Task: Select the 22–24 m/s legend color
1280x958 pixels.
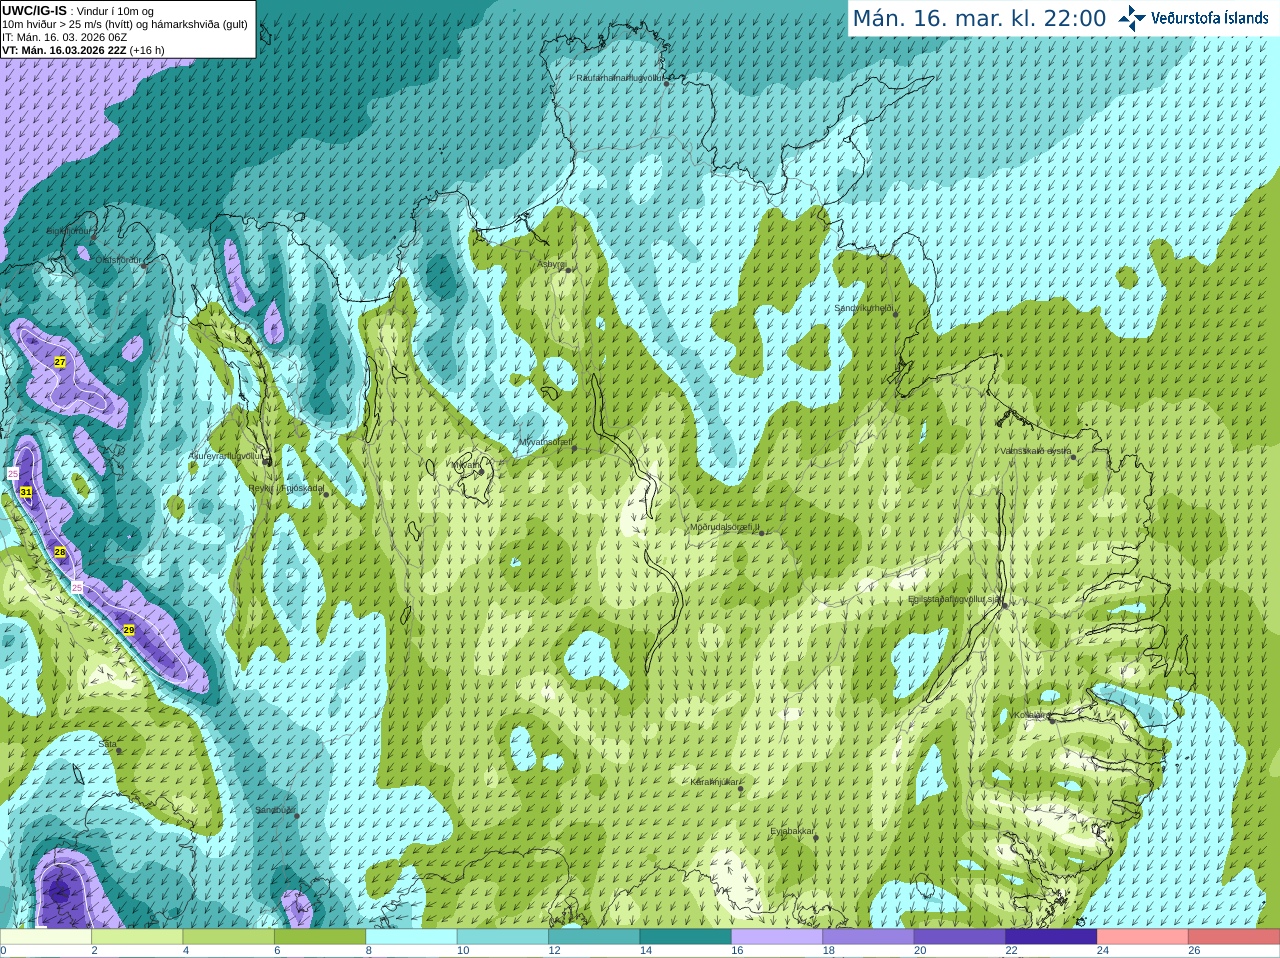Action: [x=1051, y=937]
